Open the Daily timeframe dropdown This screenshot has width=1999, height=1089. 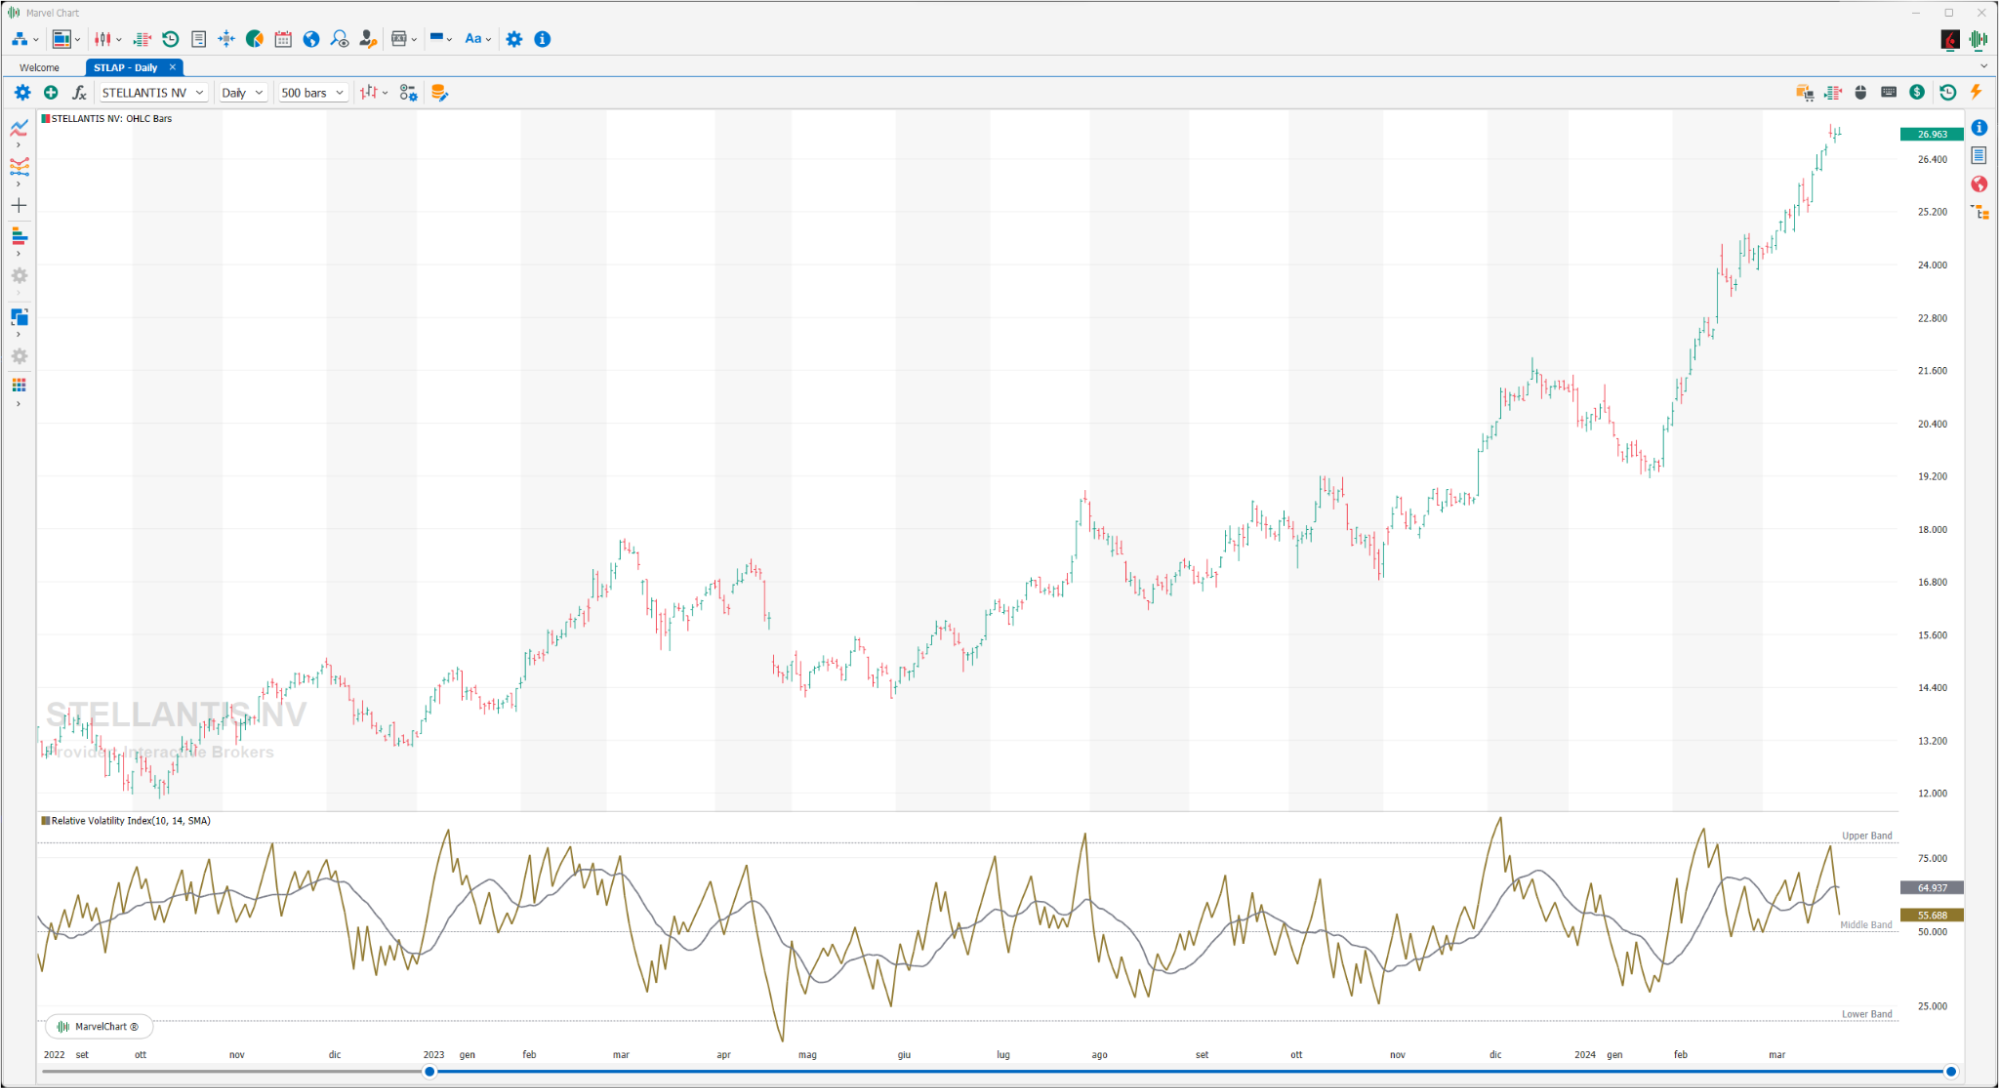click(242, 92)
